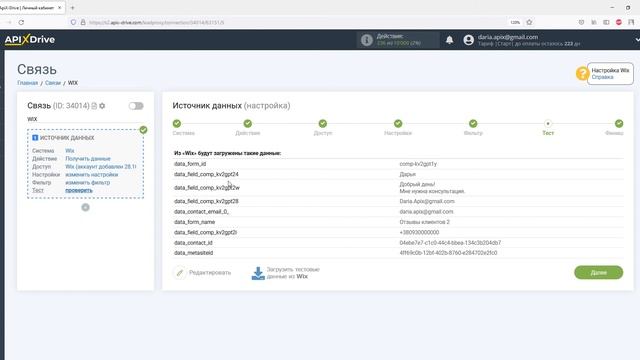640x360 pixels.
Task: Open the 'Получать данные' action link
Action: tap(88, 158)
